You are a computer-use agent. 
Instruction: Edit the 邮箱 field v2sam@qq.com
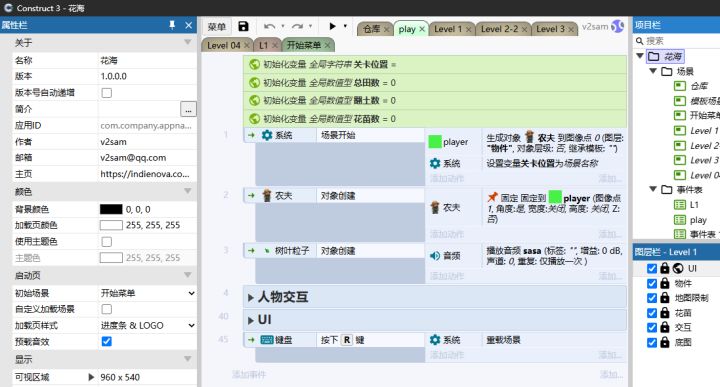coord(147,158)
